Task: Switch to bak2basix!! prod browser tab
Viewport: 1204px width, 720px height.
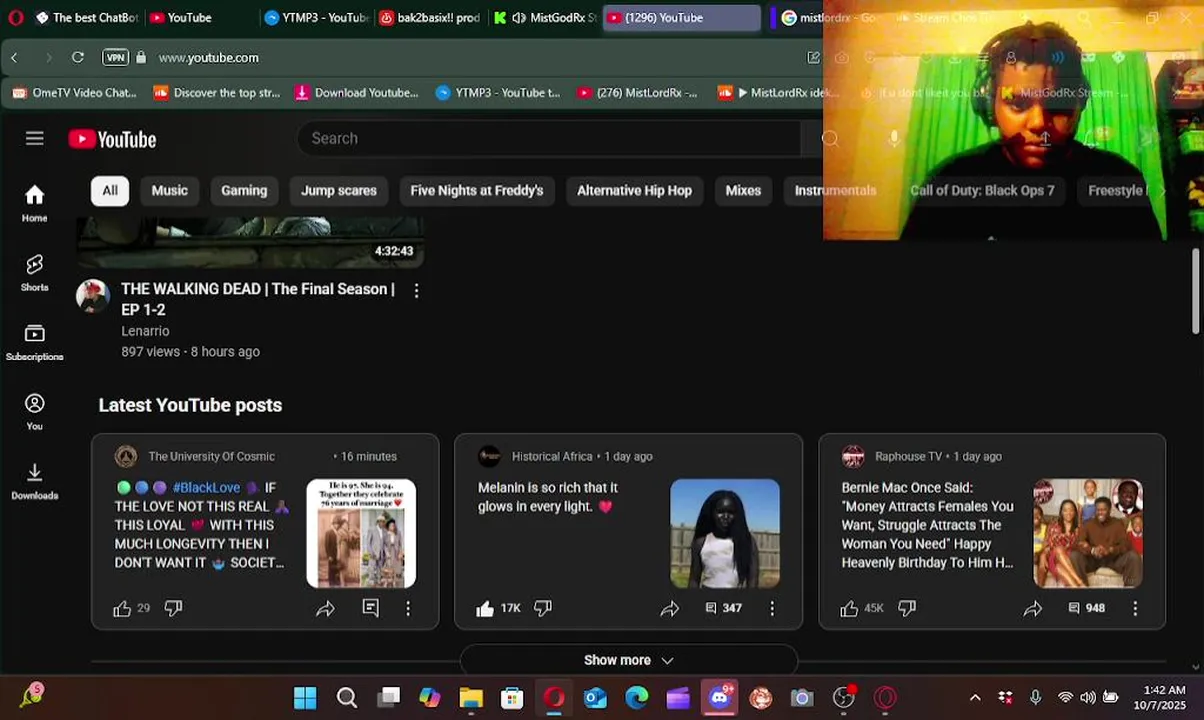Action: coord(431,17)
